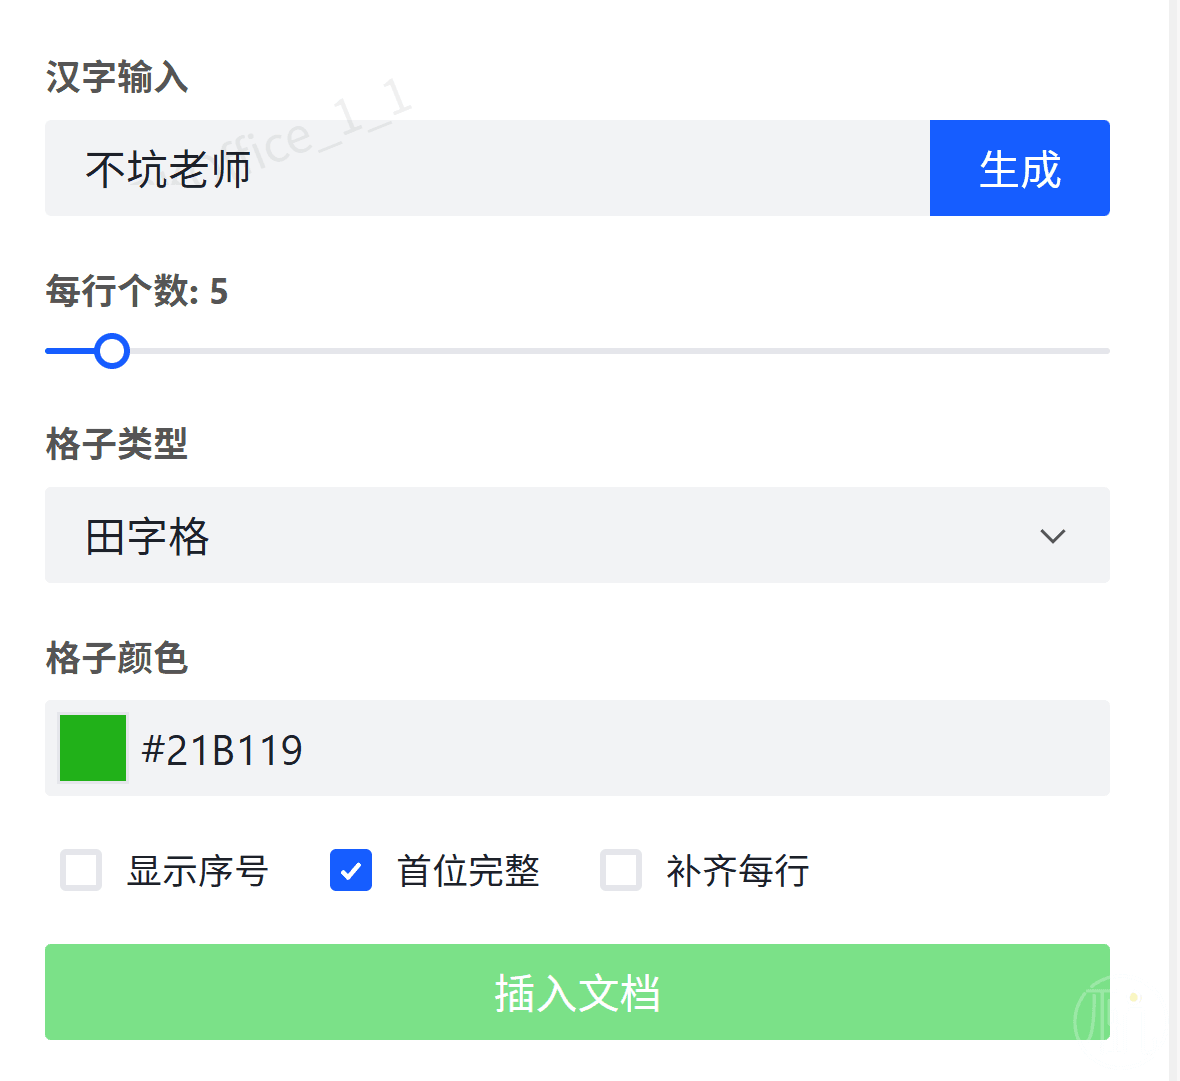This screenshot has height=1081, width=1180.
Task: Enable the 补齐每行 checkbox
Action: [x=621, y=870]
